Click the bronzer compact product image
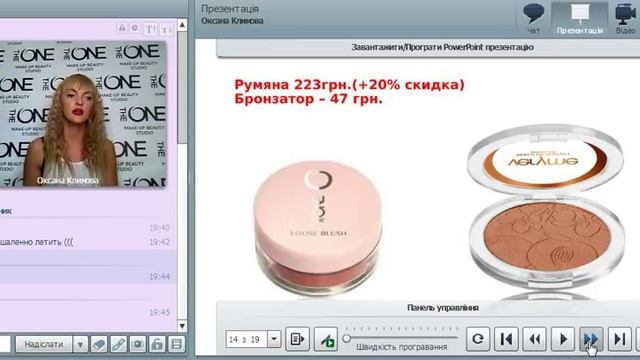 (x=546, y=208)
